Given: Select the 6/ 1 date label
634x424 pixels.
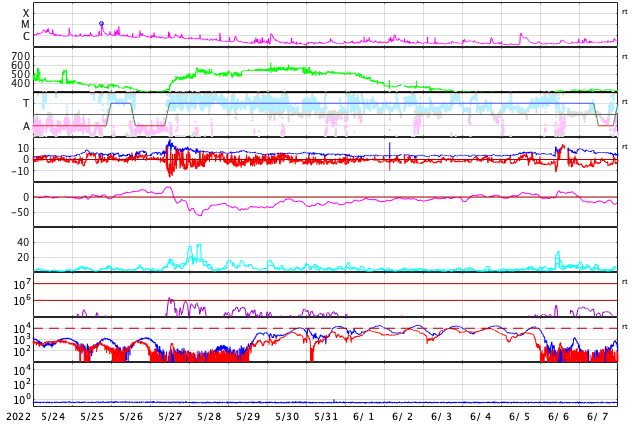Looking at the screenshot, I should pyautogui.click(x=364, y=416).
